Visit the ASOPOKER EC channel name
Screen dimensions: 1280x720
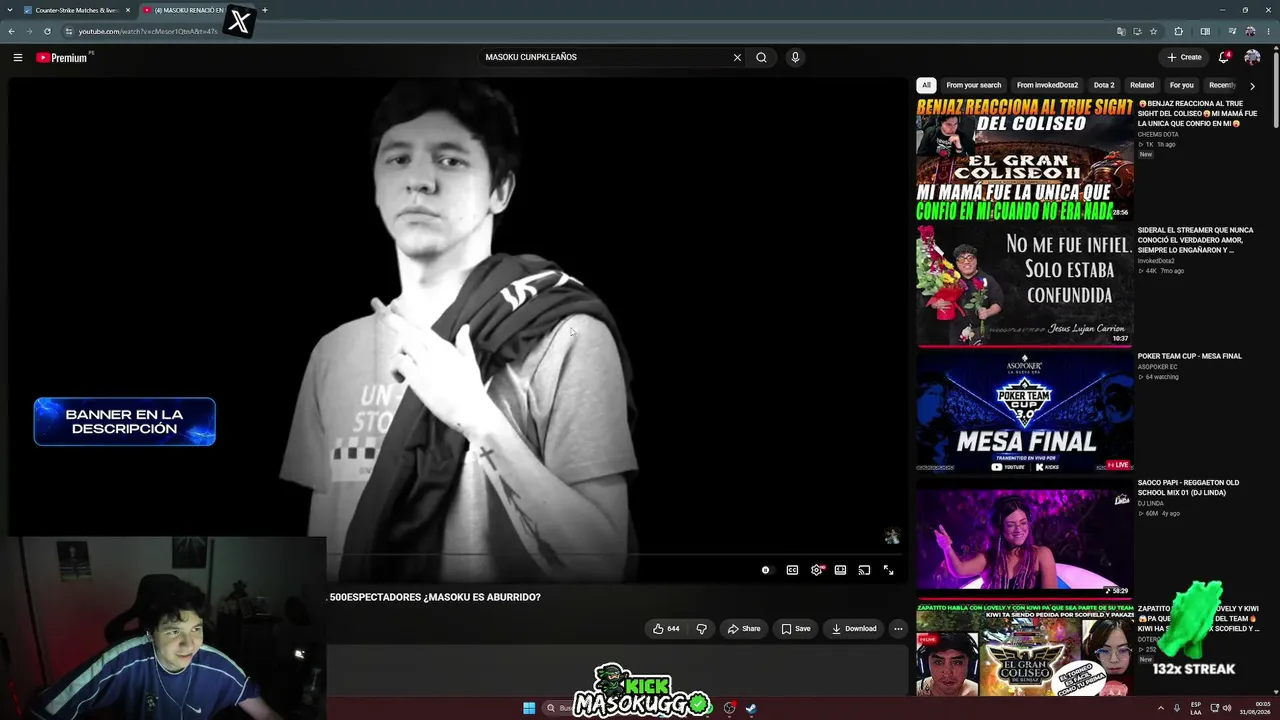coord(1157,367)
